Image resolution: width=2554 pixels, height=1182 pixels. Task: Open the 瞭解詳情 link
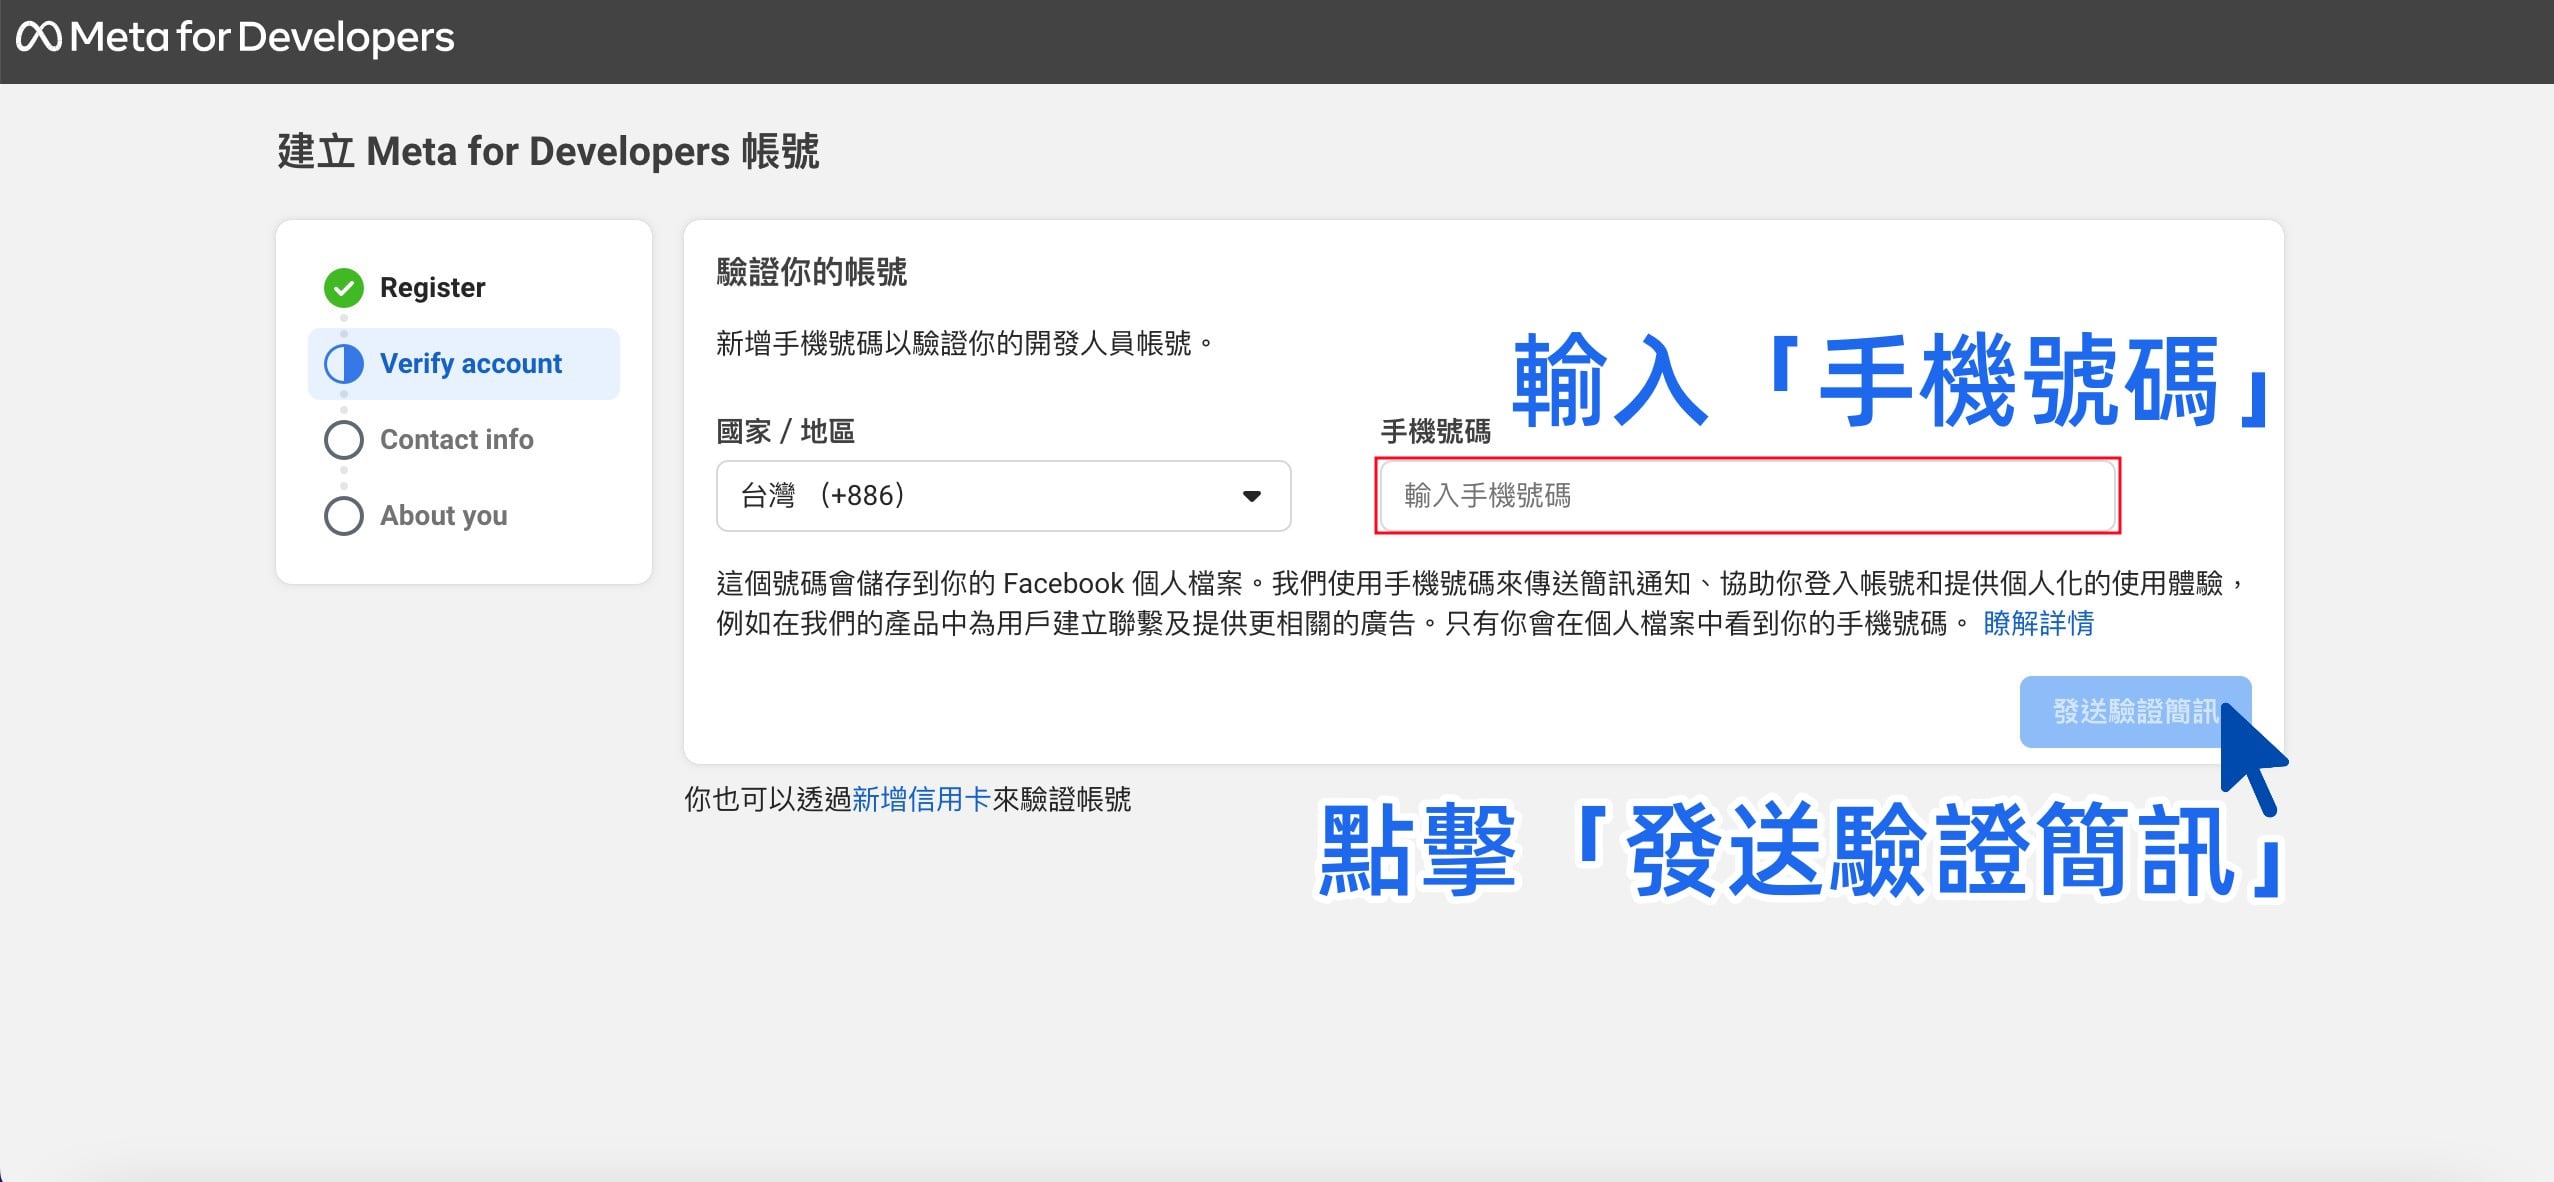2038,624
